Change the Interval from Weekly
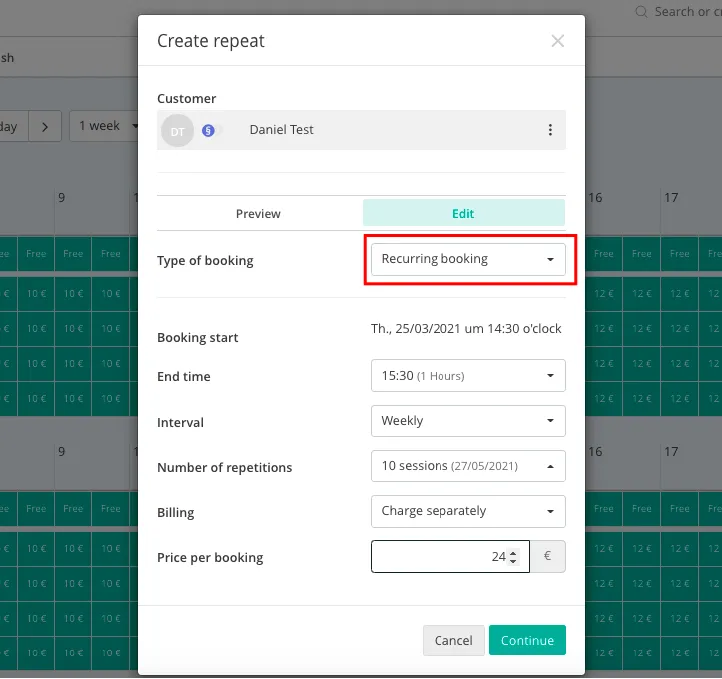The image size is (722, 679). tap(467, 421)
